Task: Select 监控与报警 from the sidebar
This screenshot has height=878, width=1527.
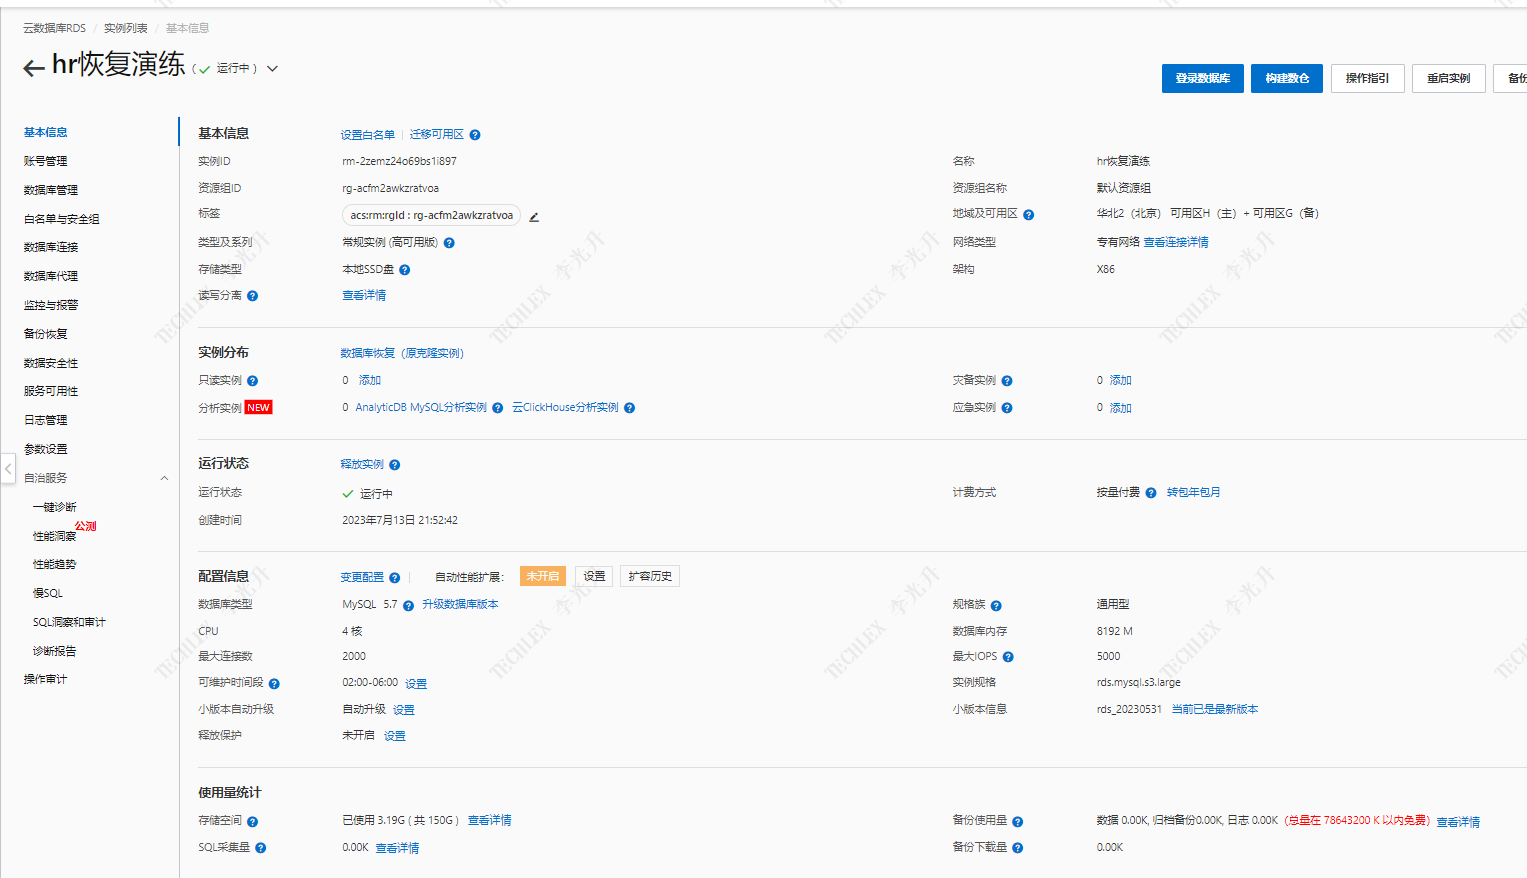Action: point(51,305)
